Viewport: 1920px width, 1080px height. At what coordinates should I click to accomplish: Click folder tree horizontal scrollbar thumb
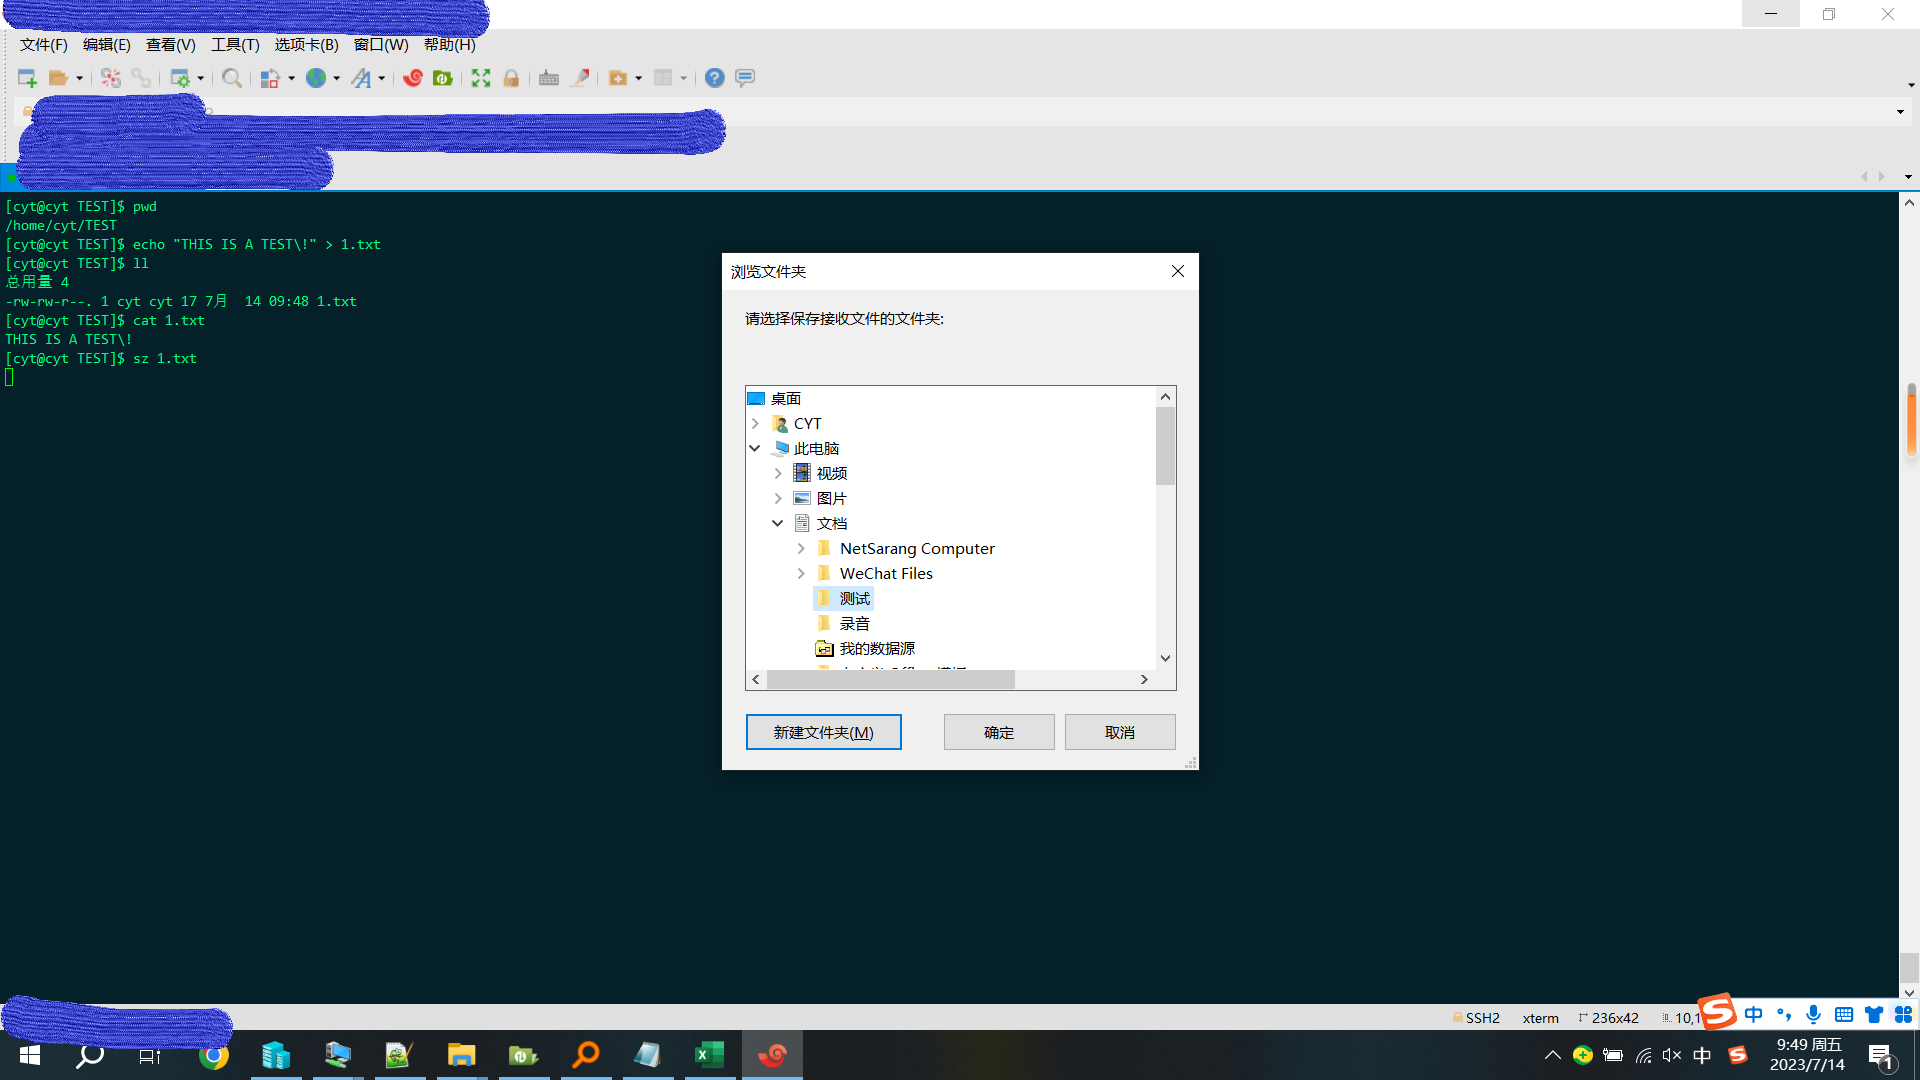pyautogui.click(x=890, y=680)
